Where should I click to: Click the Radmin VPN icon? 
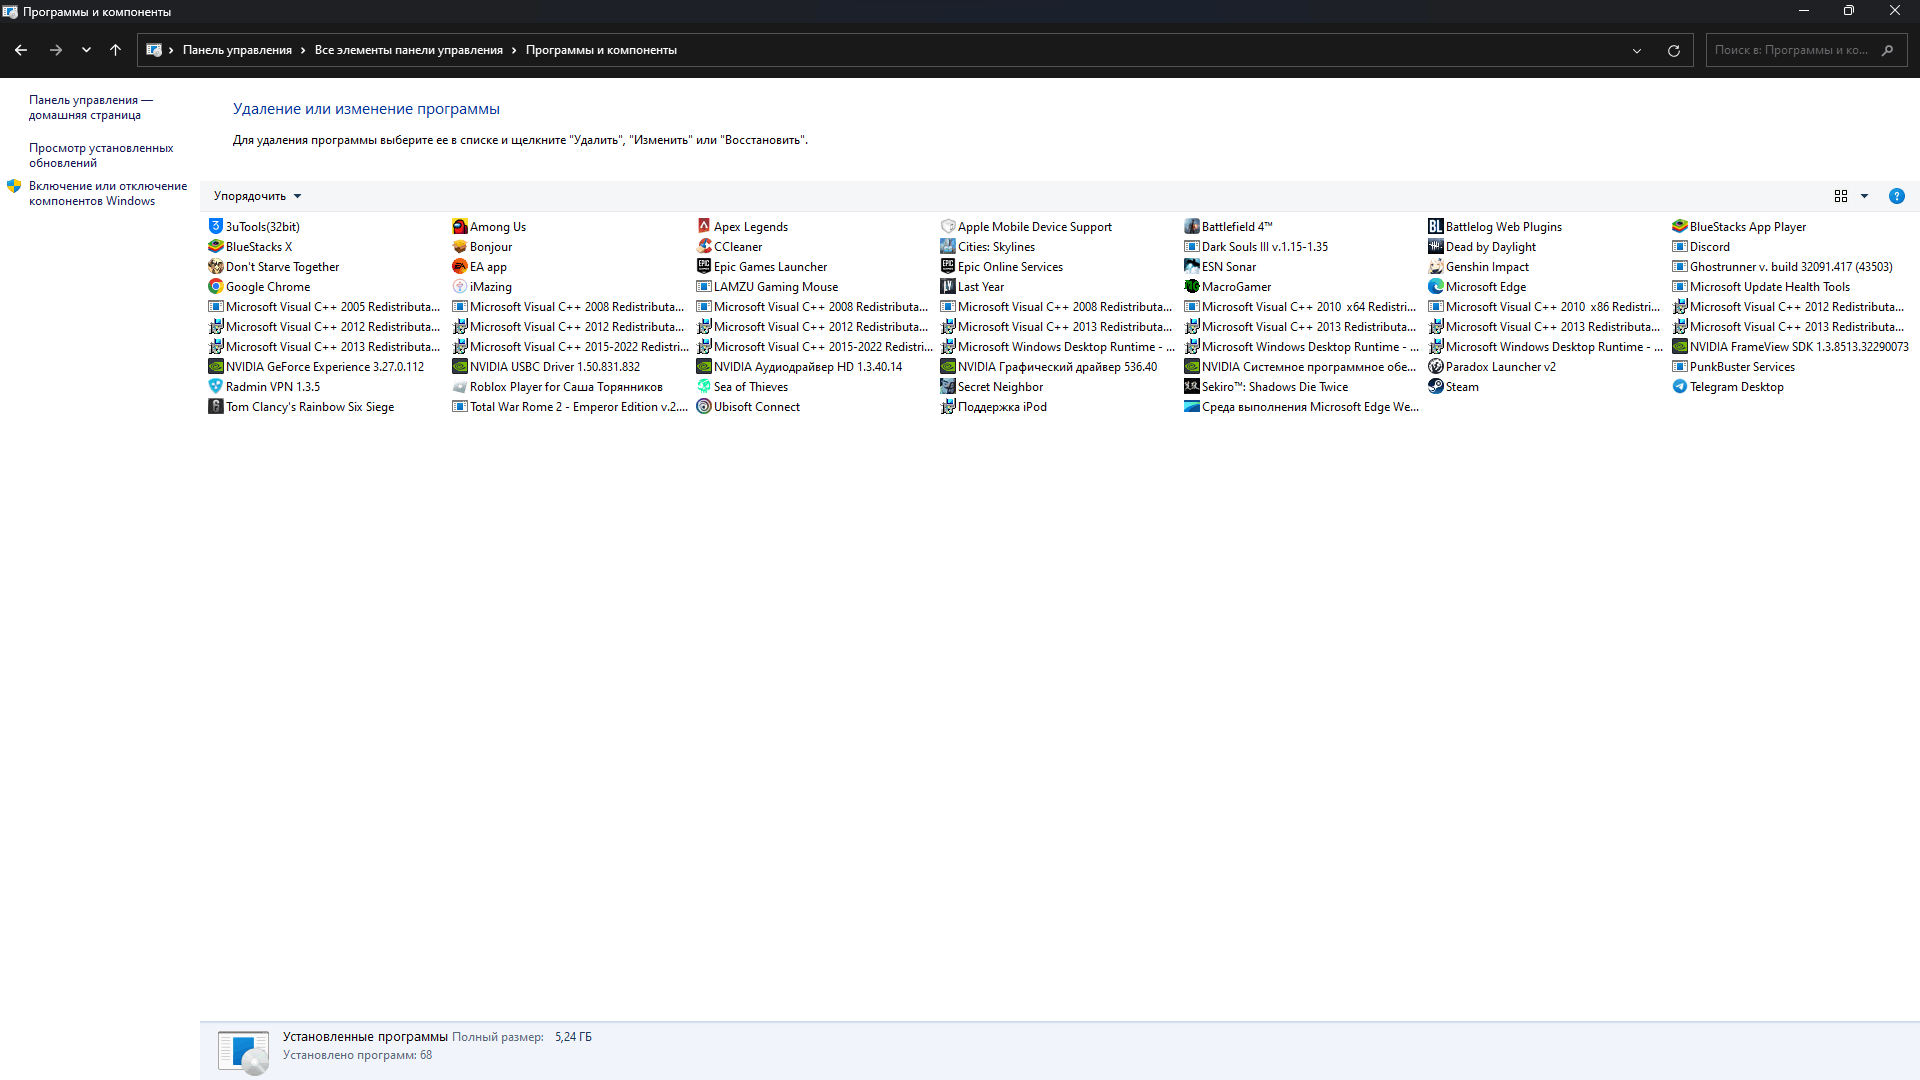coord(215,386)
